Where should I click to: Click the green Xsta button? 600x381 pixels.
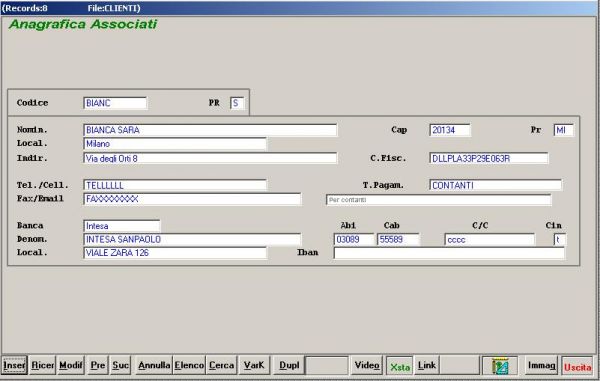[x=400, y=366]
